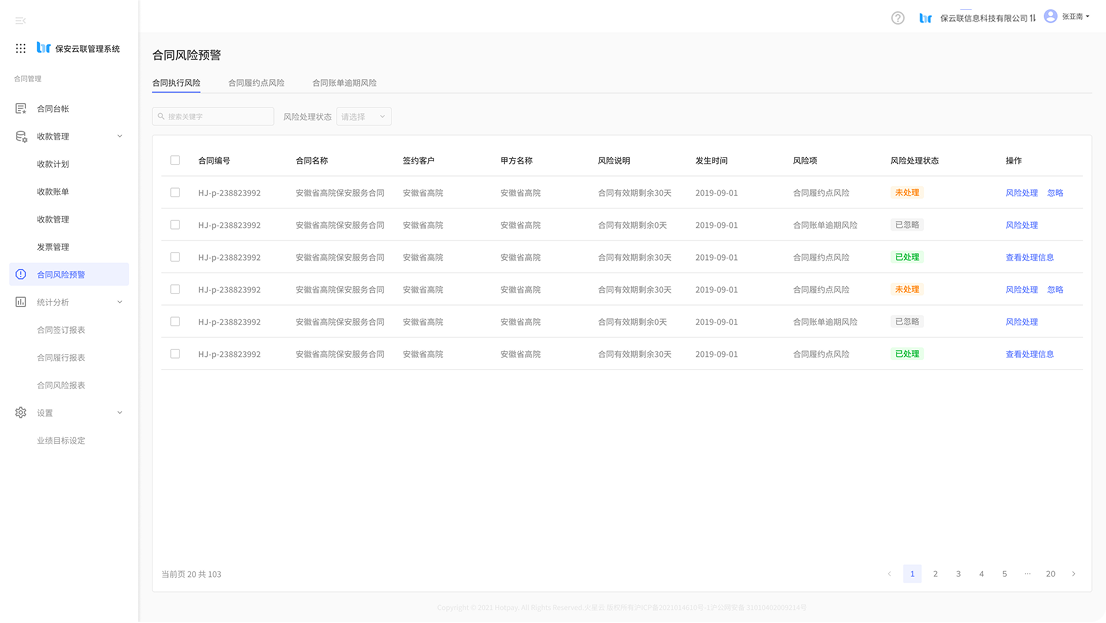Go to page 3 in pagination
The height and width of the screenshot is (623, 1106).
pos(958,574)
